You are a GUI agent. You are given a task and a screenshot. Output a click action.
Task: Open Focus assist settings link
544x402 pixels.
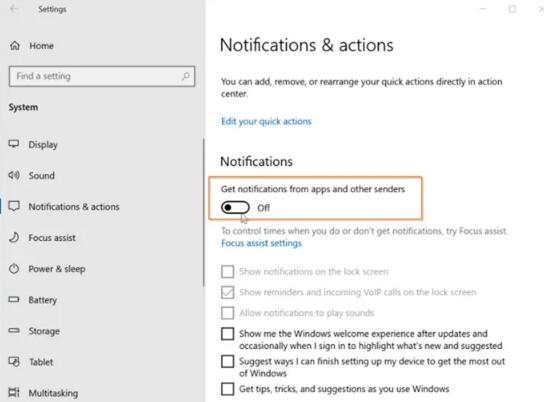261,243
